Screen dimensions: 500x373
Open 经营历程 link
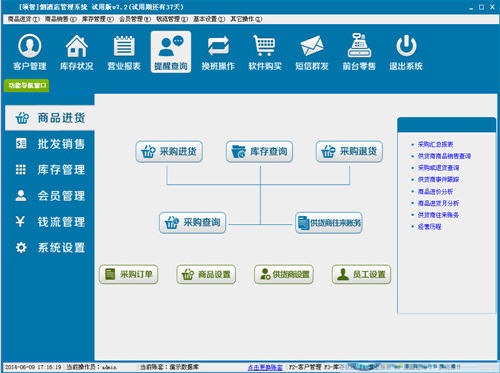point(429,227)
